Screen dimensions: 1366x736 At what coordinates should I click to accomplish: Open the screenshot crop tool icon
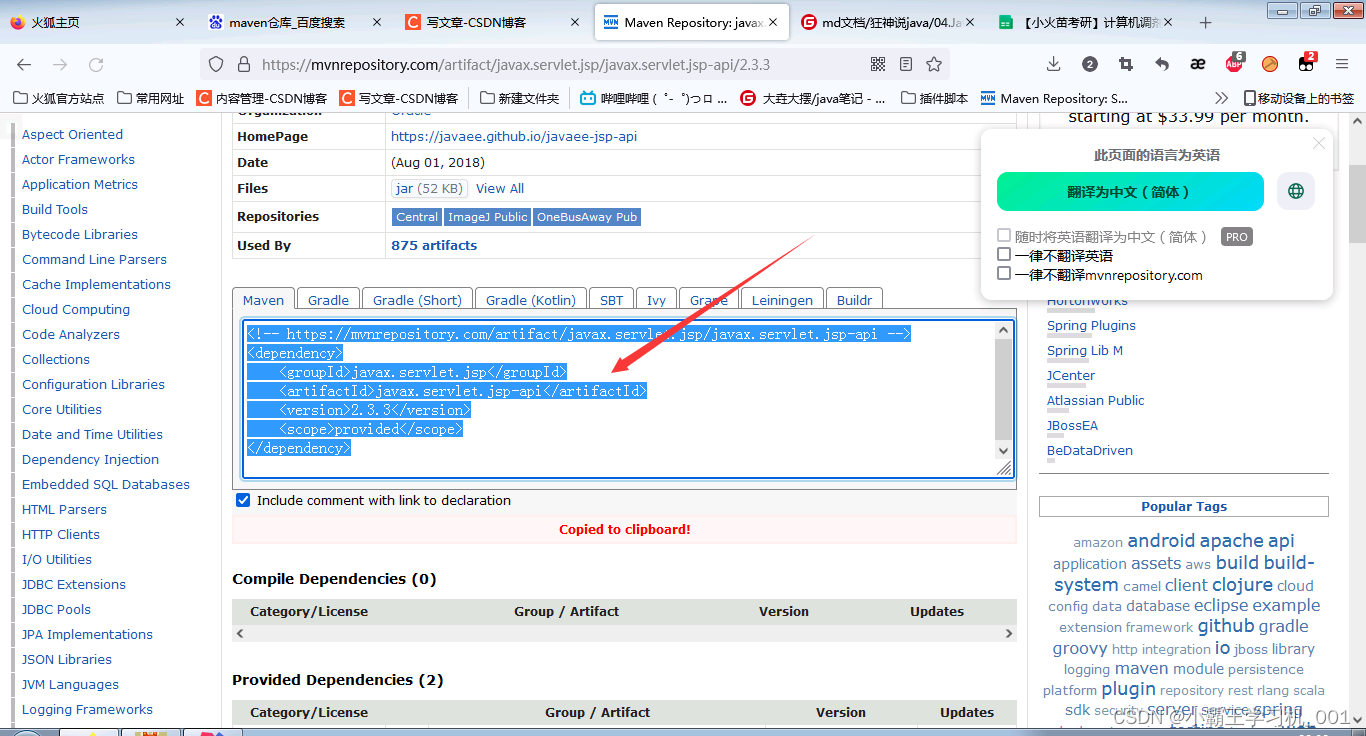tap(1126, 64)
